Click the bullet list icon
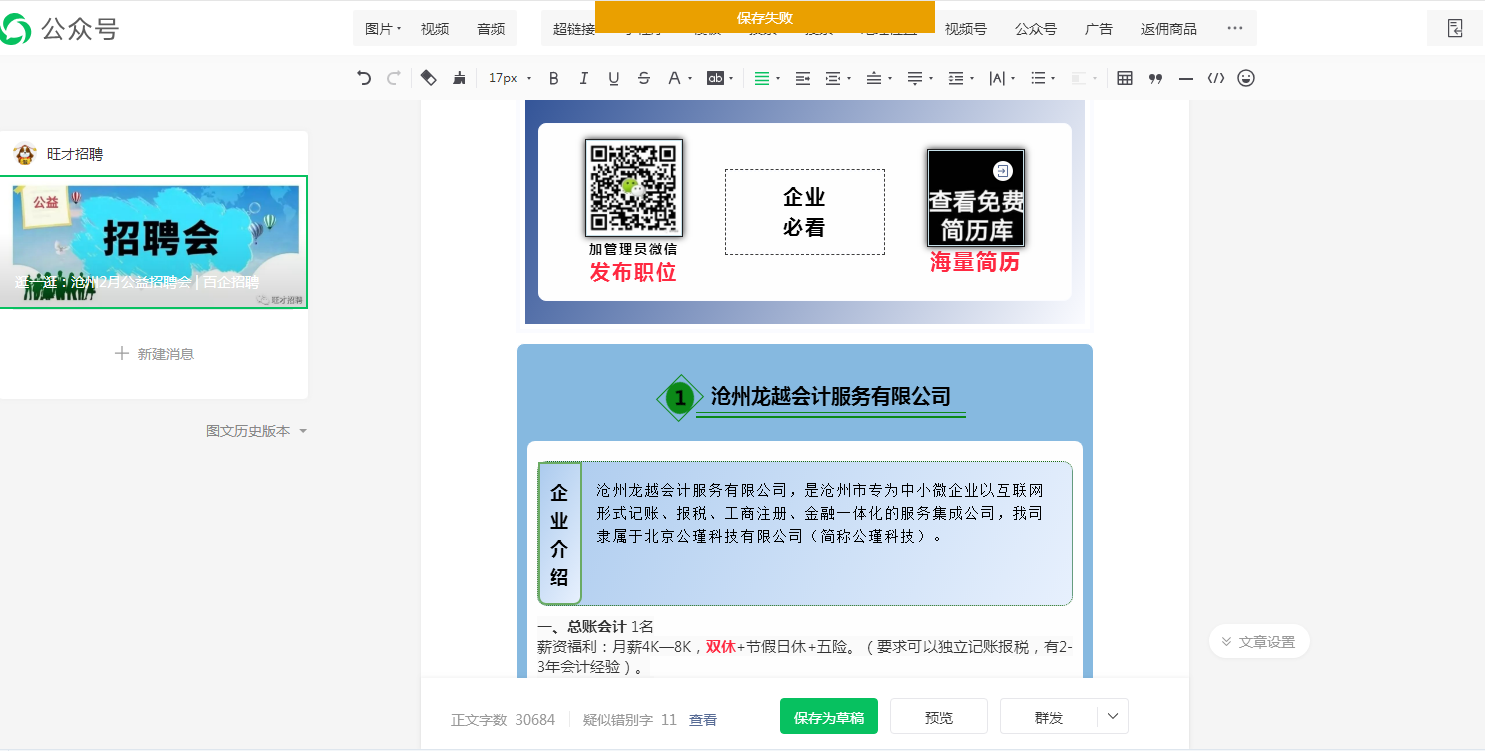The height and width of the screenshot is (751, 1485). click(1038, 78)
